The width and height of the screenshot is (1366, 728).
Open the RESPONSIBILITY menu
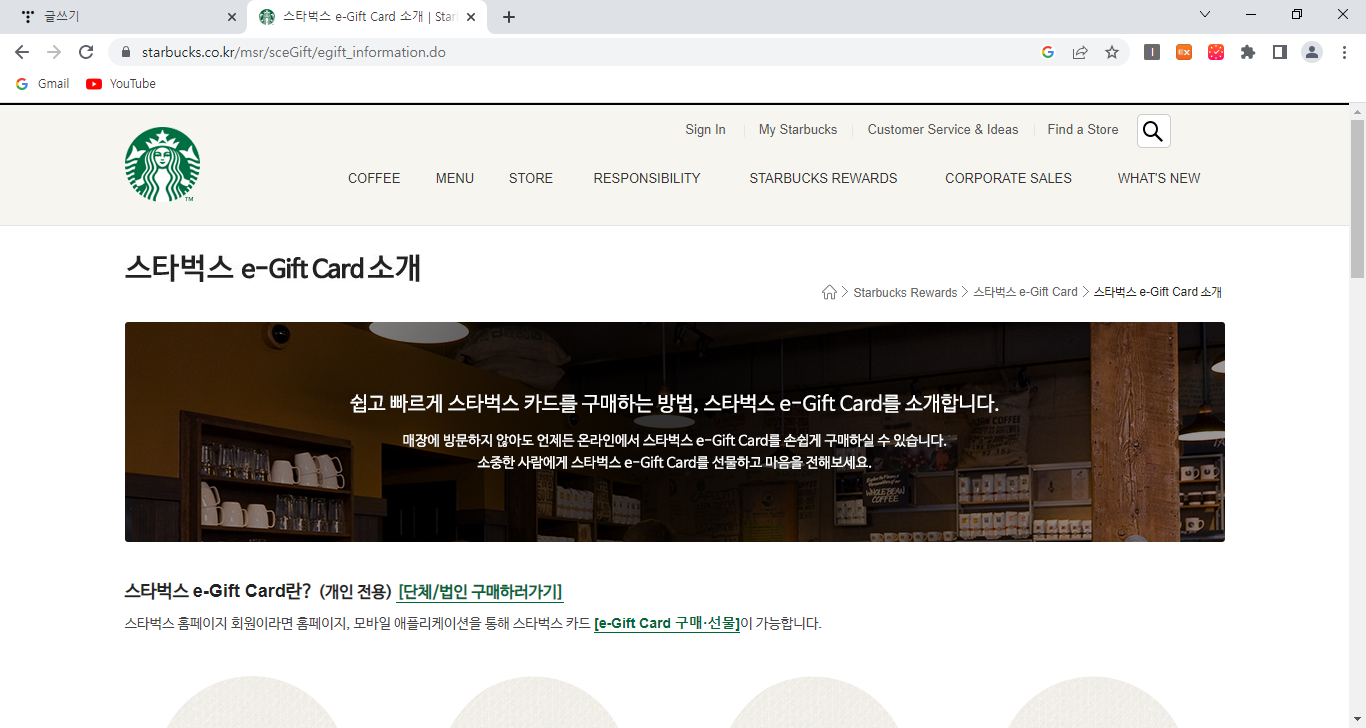point(647,178)
